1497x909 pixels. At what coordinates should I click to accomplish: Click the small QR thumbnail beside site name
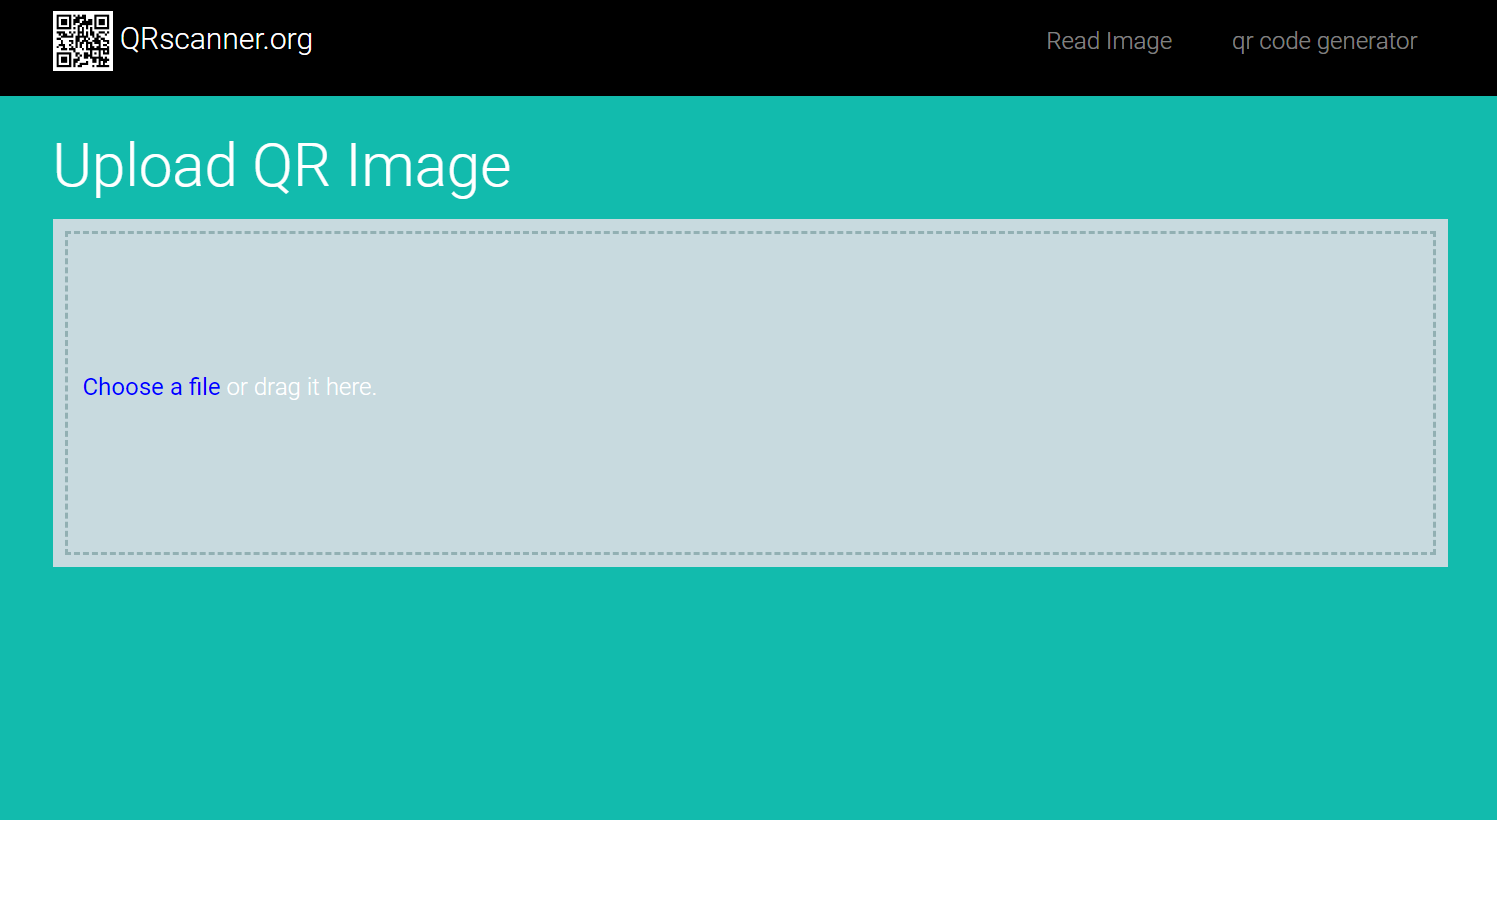click(83, 41)
